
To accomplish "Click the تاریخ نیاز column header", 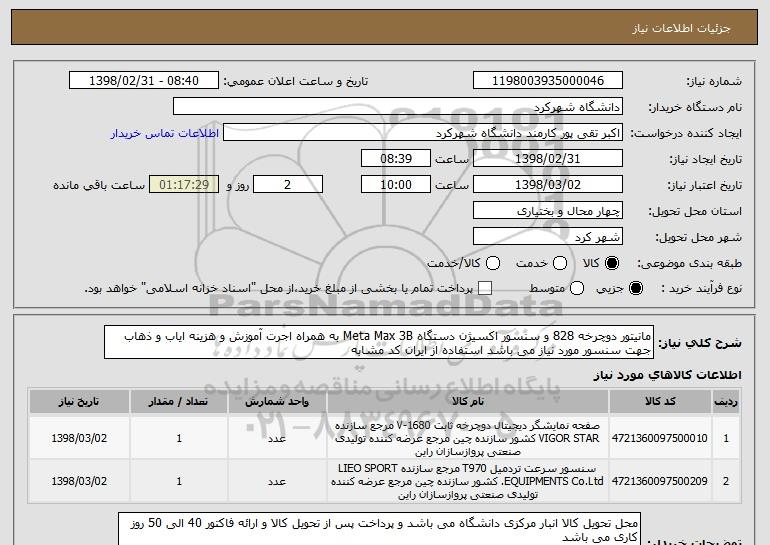I will pyautogui.click(x=79, y=402).
